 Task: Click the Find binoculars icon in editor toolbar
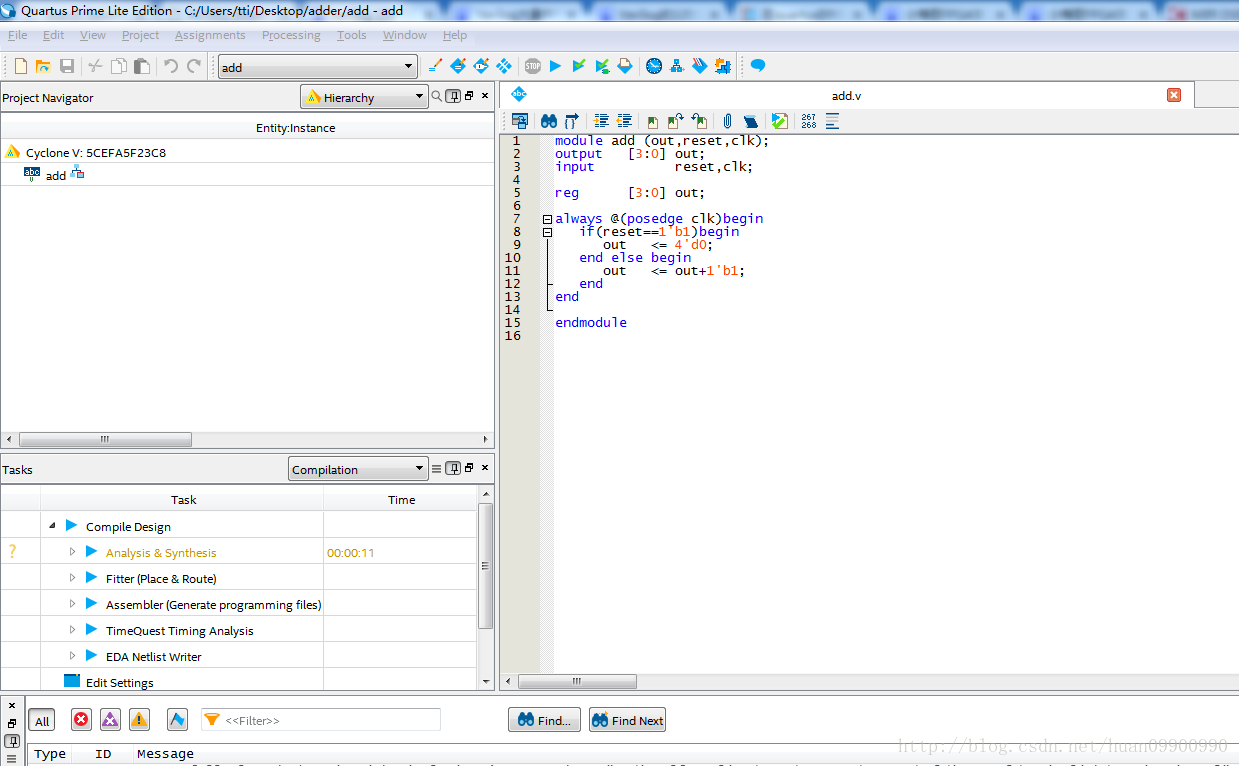(549, 121)
